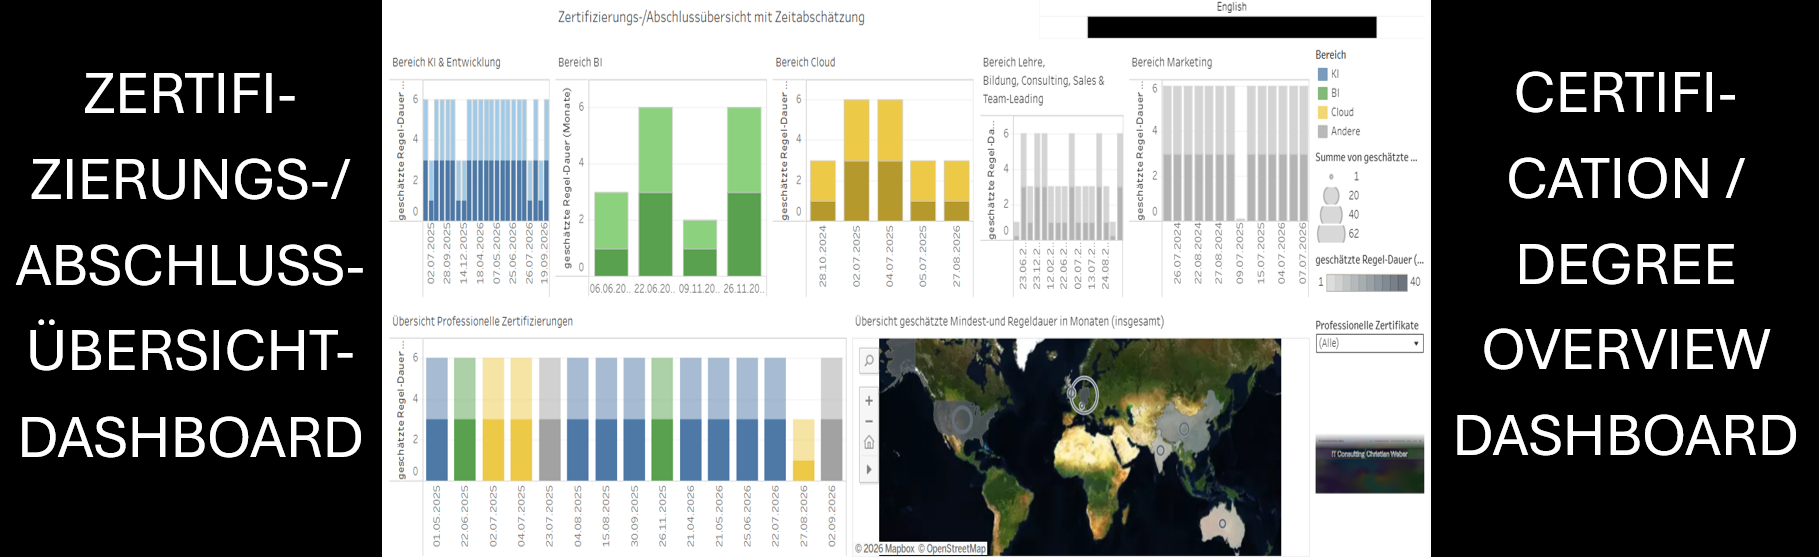Select the BI green legend swatch
The image size is (1819, 557).
click(1323, 93)
